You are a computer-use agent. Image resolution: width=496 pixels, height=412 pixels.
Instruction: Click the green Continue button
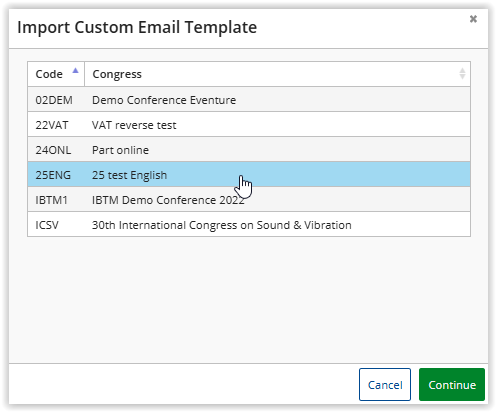452,385
